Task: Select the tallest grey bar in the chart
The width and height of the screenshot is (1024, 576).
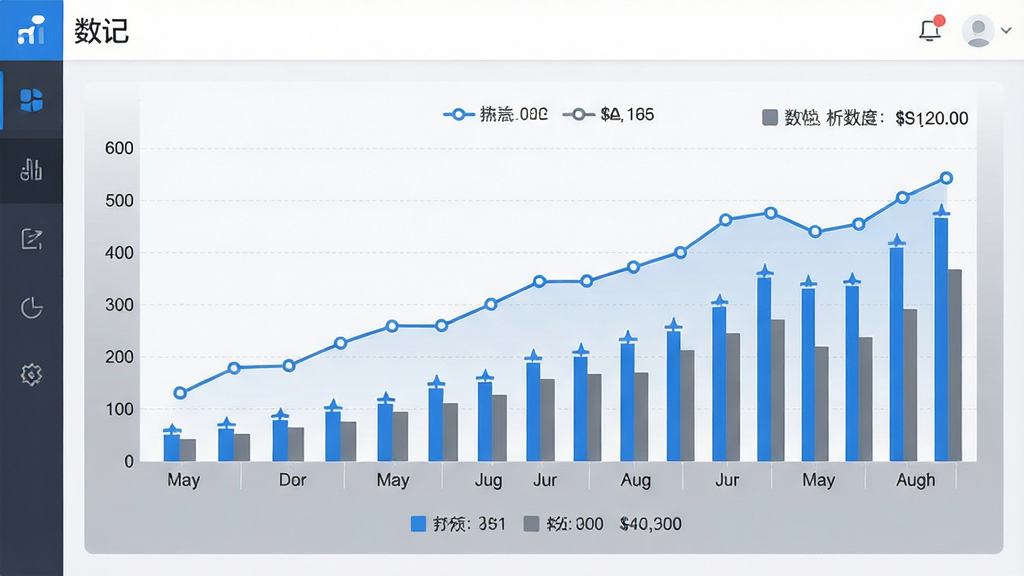Action: tap(955, 365)
